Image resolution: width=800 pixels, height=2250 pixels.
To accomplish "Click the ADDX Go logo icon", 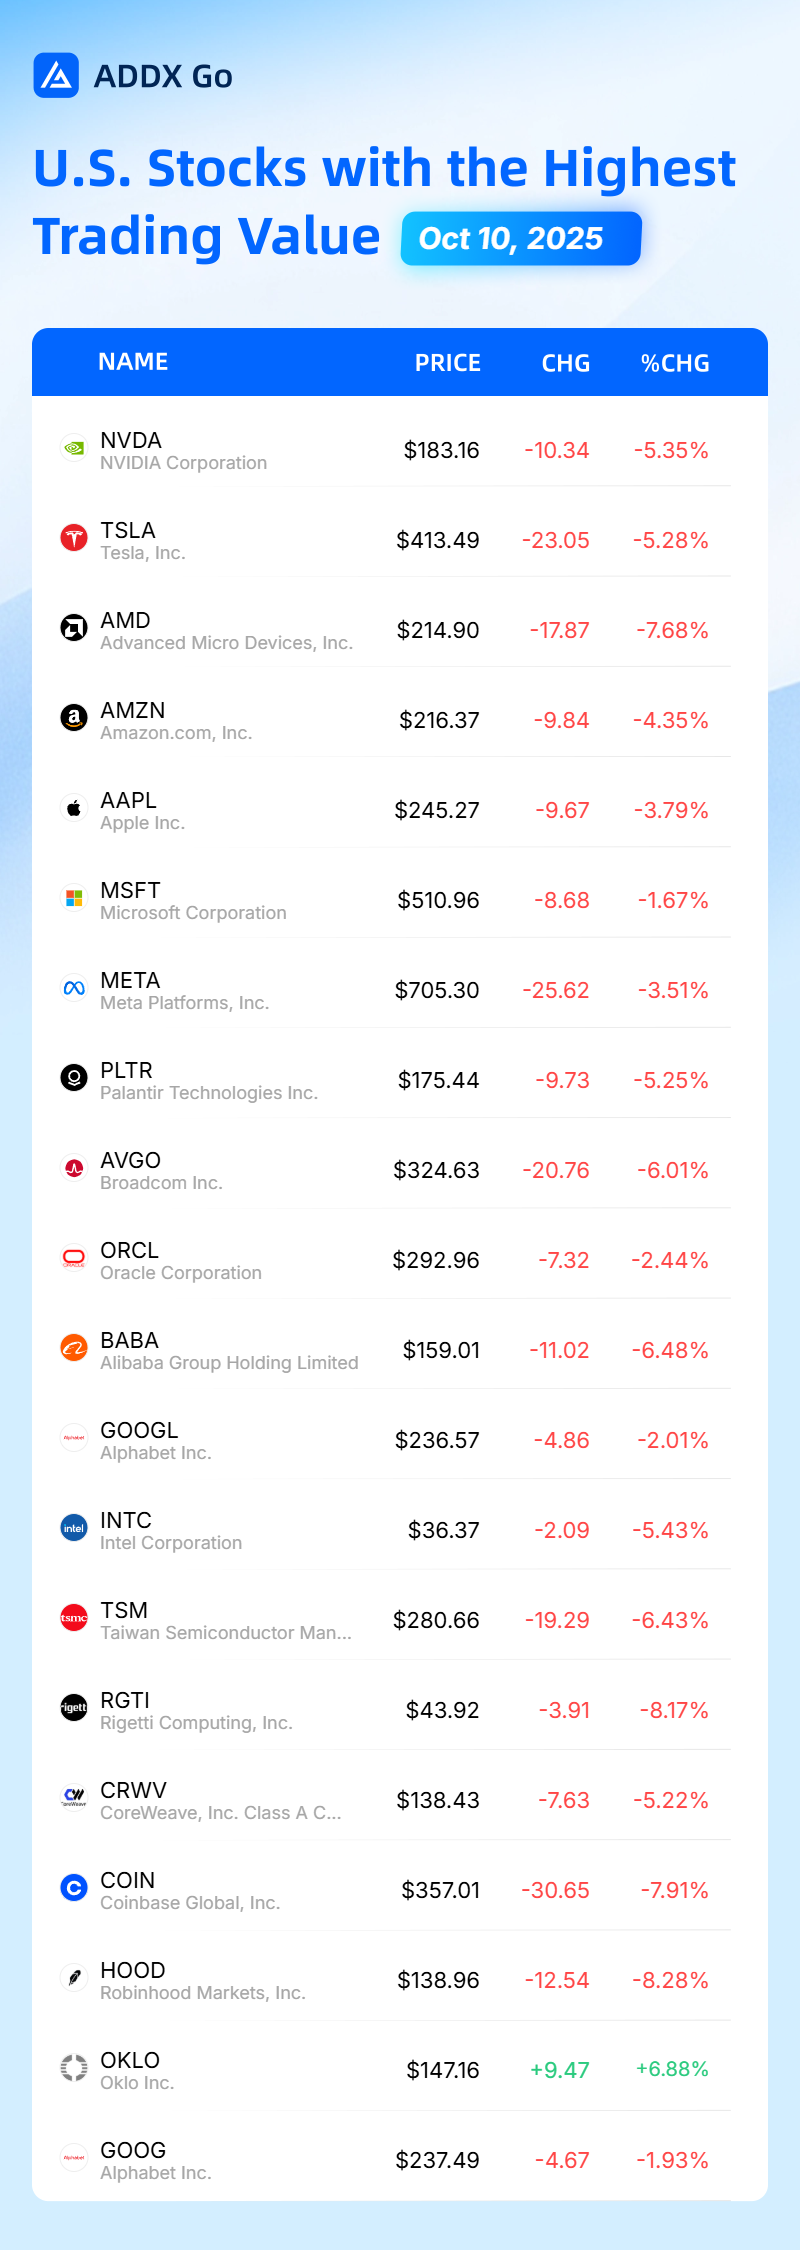I will point(56,75).
